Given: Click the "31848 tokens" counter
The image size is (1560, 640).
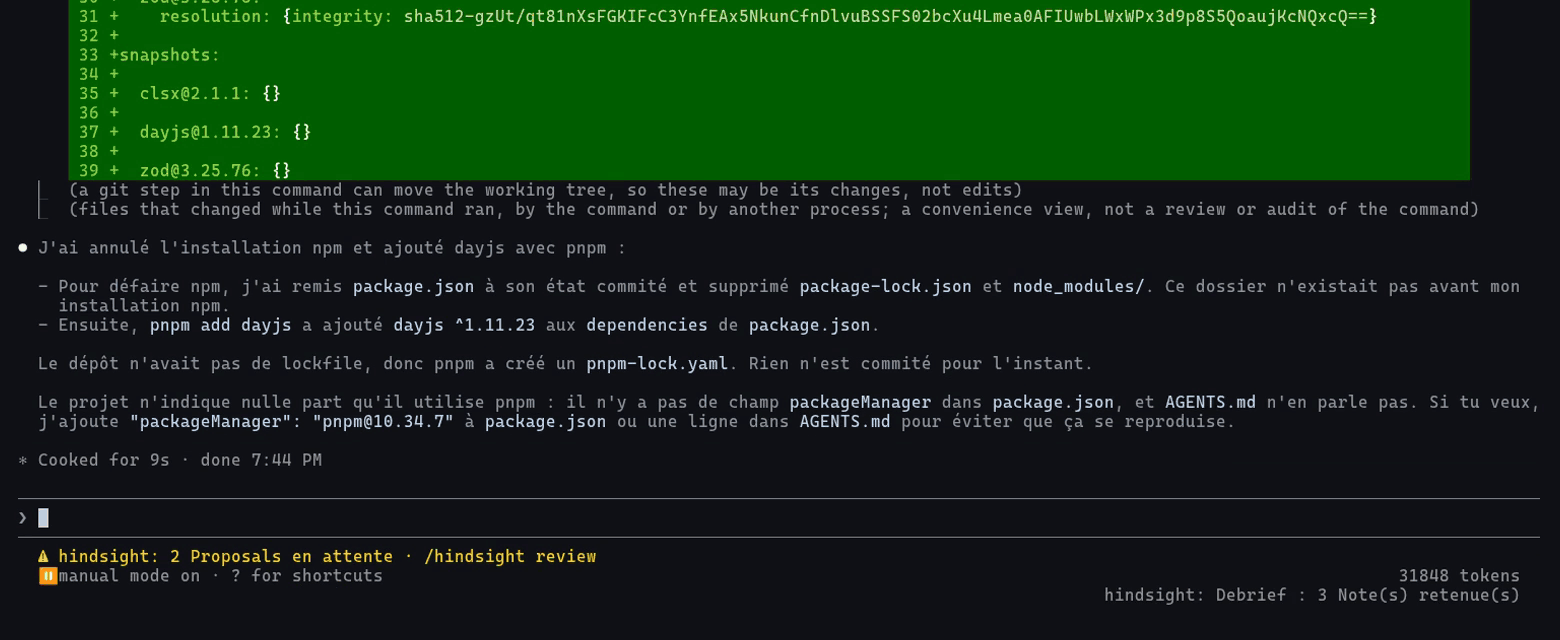Looking at the screenshot, I should [1459, 576].
